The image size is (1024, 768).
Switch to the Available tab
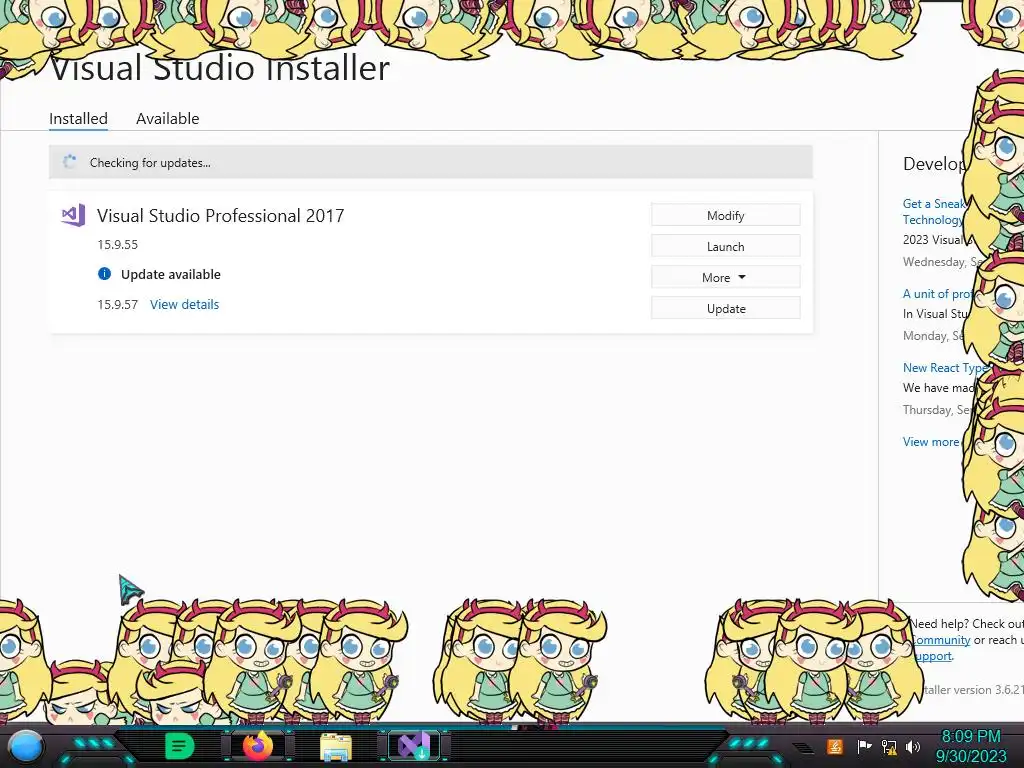[167, 118]
